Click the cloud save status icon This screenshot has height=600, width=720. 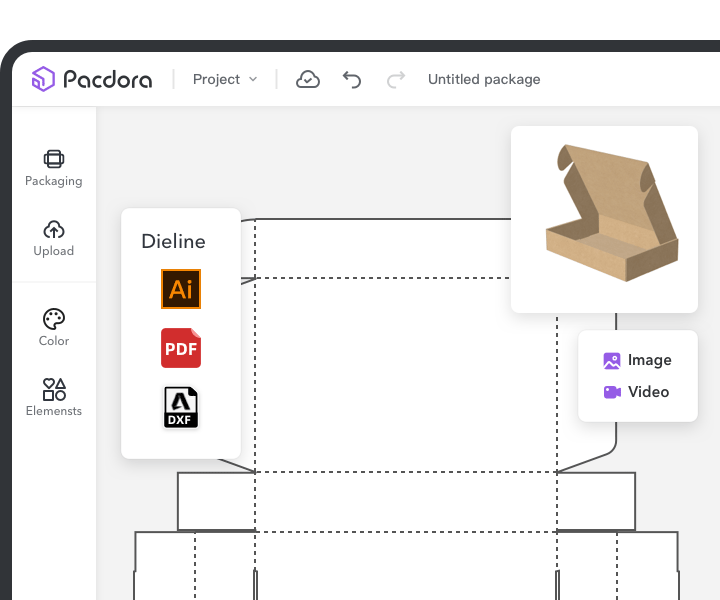tap(308, 79)
